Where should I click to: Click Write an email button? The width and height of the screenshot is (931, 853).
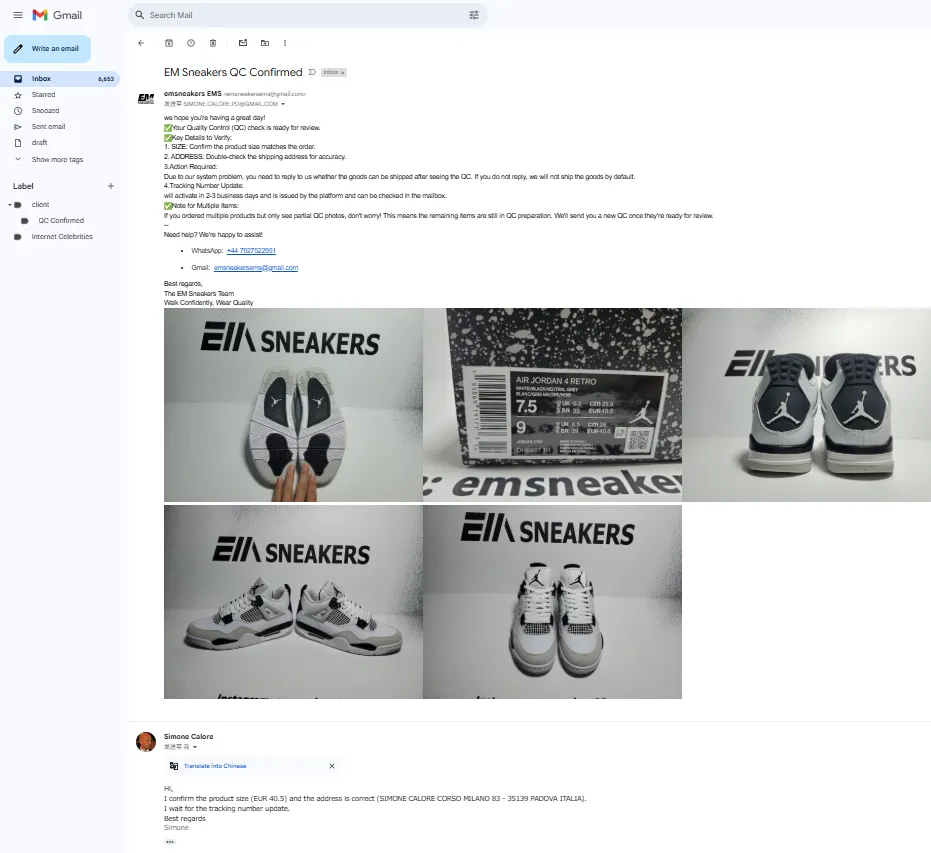point(48,49)
